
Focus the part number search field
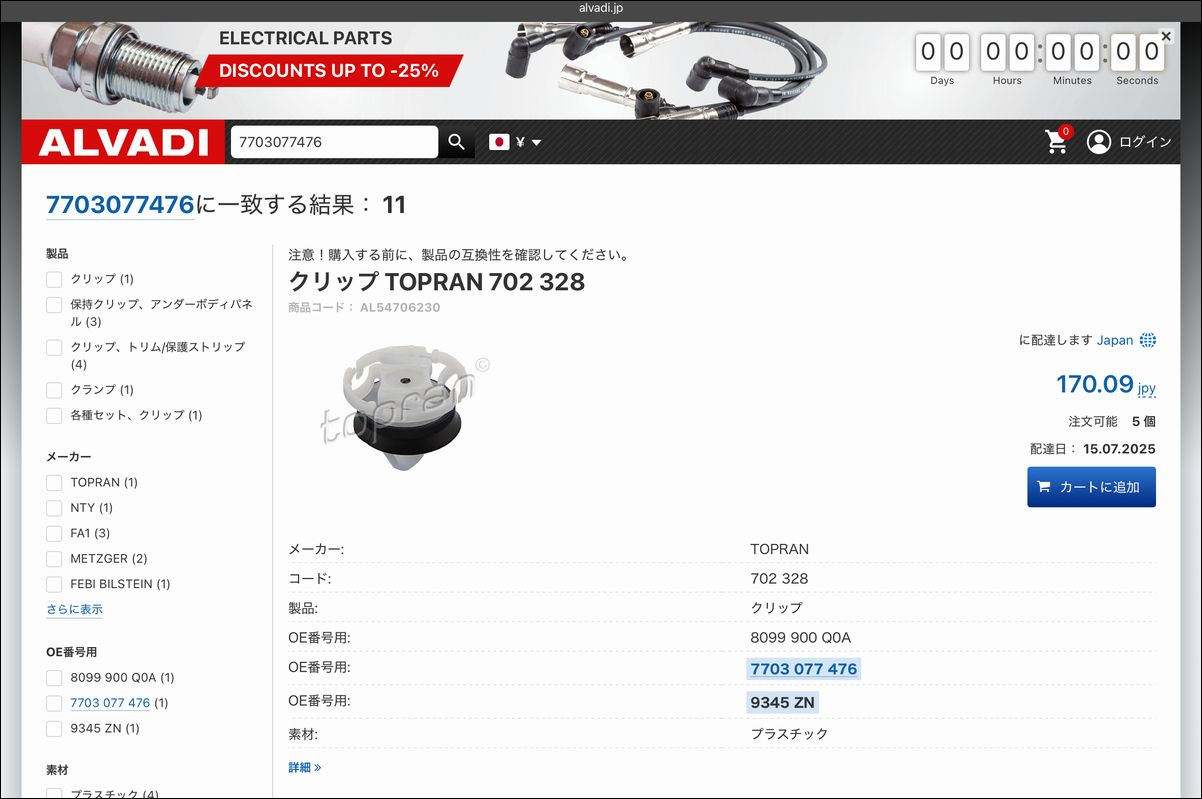click(x=334, y=142)
